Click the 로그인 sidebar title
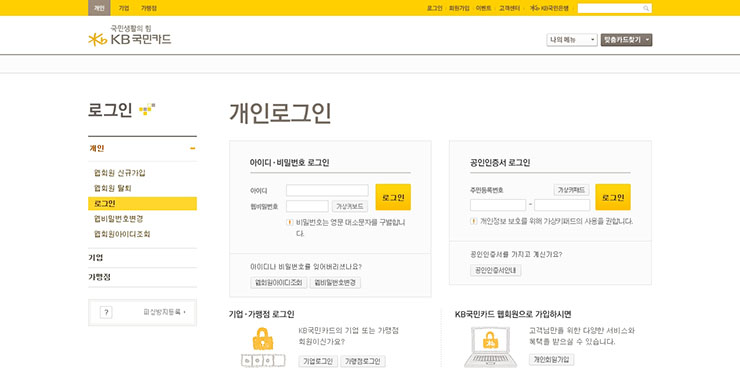Screen dimensions: 740x391 (x=110, y=110)
